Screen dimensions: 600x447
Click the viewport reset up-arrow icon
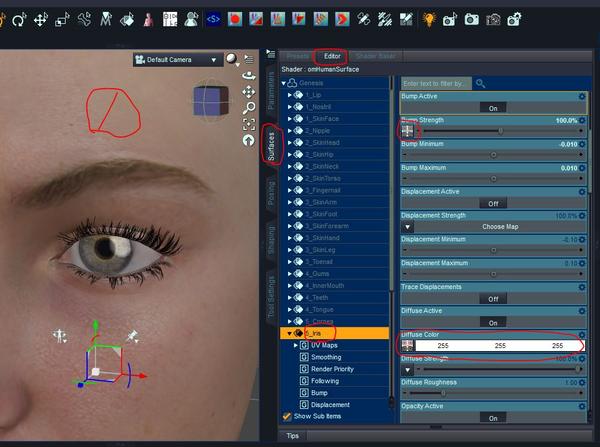pyautogui.click(x=249, y=140)
